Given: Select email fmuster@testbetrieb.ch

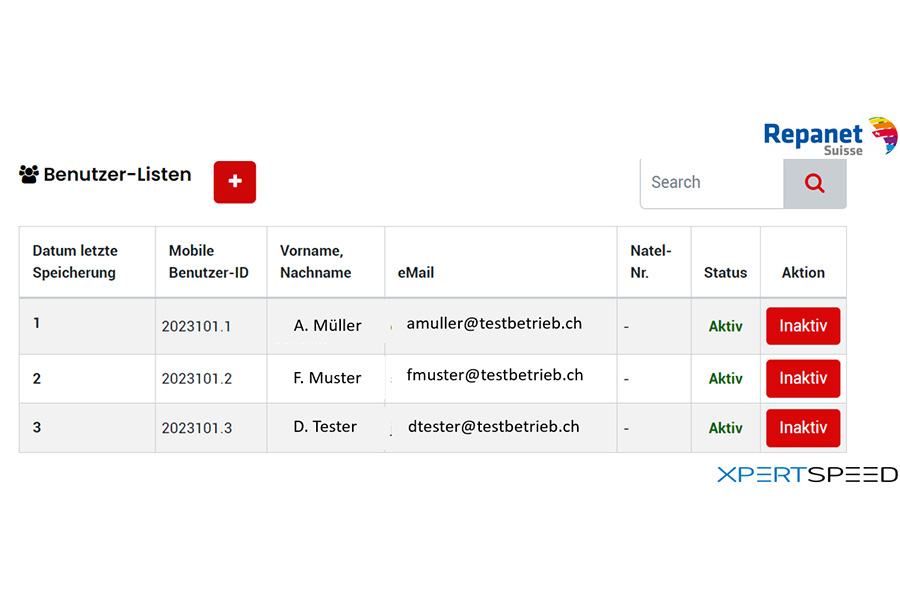Looking at the screenshot, I should coord(494,375).
